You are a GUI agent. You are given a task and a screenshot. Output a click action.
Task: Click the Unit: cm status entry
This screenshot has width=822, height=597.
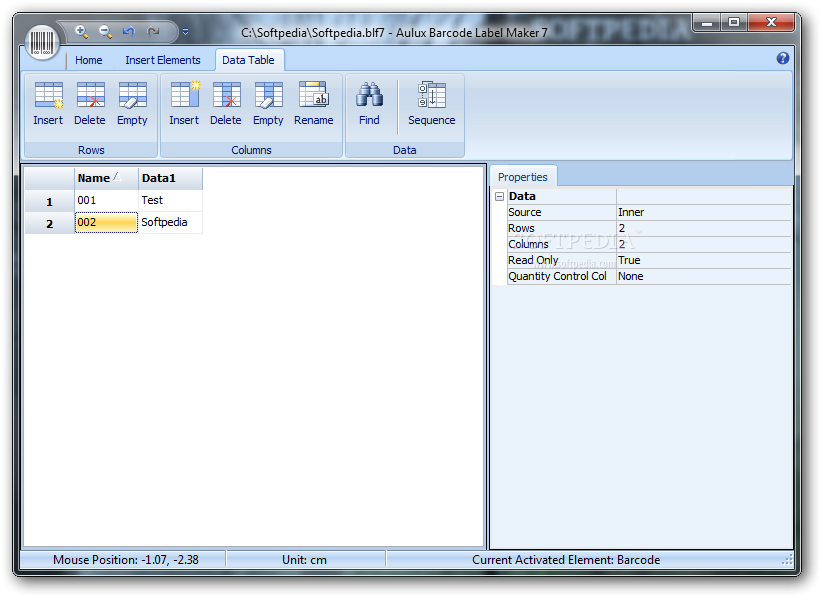point(305,560)
